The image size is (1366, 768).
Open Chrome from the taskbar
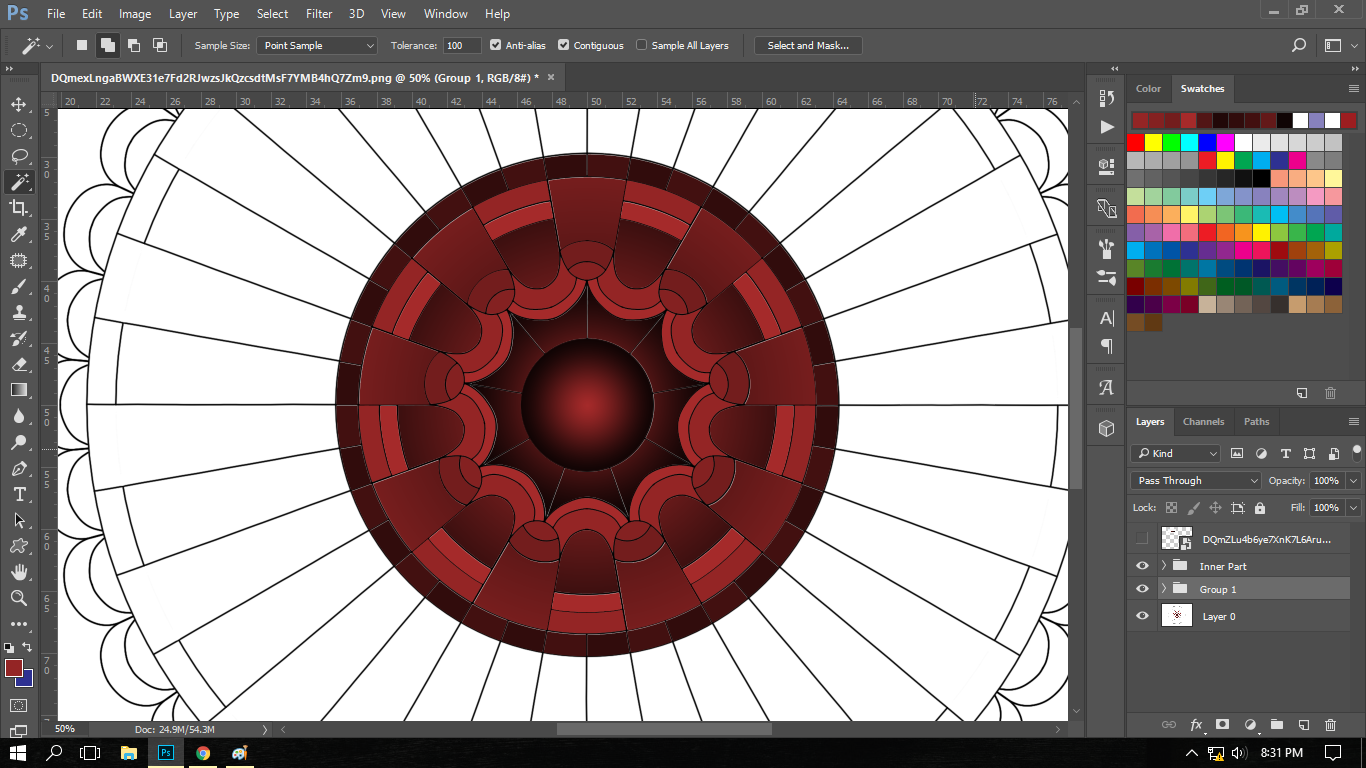click(x=203, y=753)
